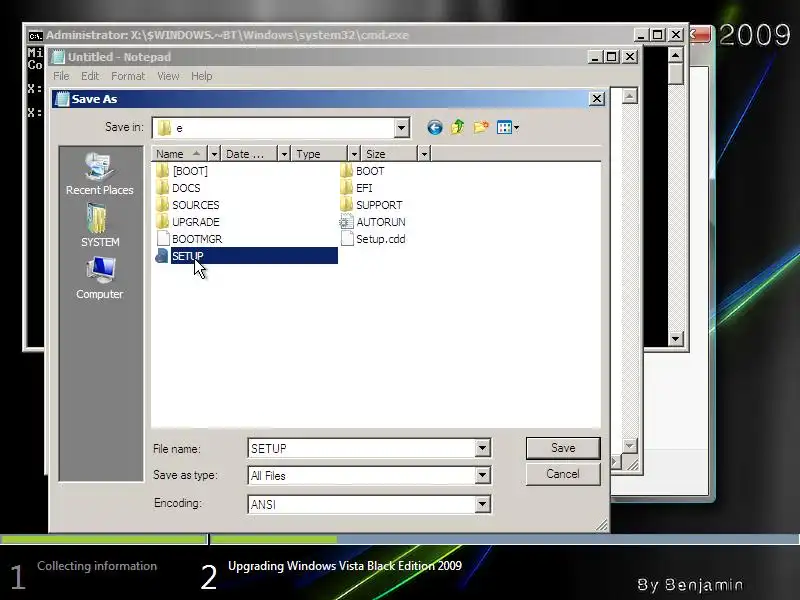Click the cmd.exe title bar icon
This screenshot has width=800, height=600.
click(x=35, y=36)
